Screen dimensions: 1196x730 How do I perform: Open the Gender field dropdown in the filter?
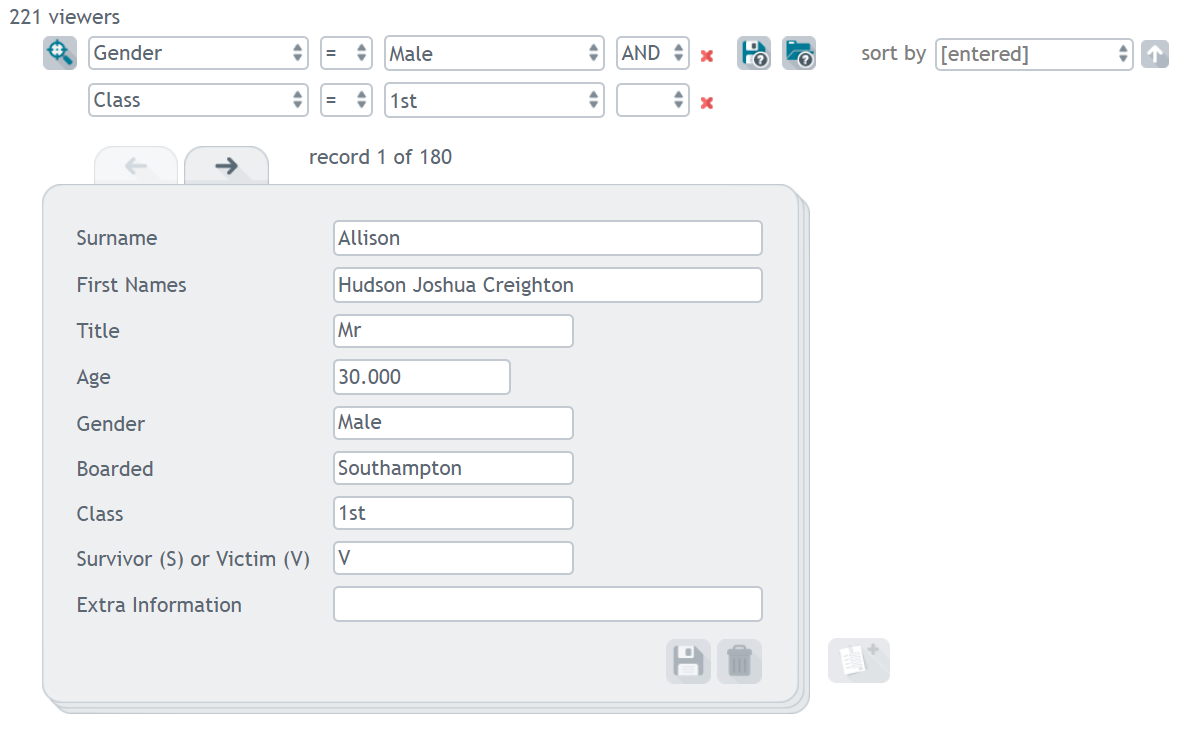198,53
